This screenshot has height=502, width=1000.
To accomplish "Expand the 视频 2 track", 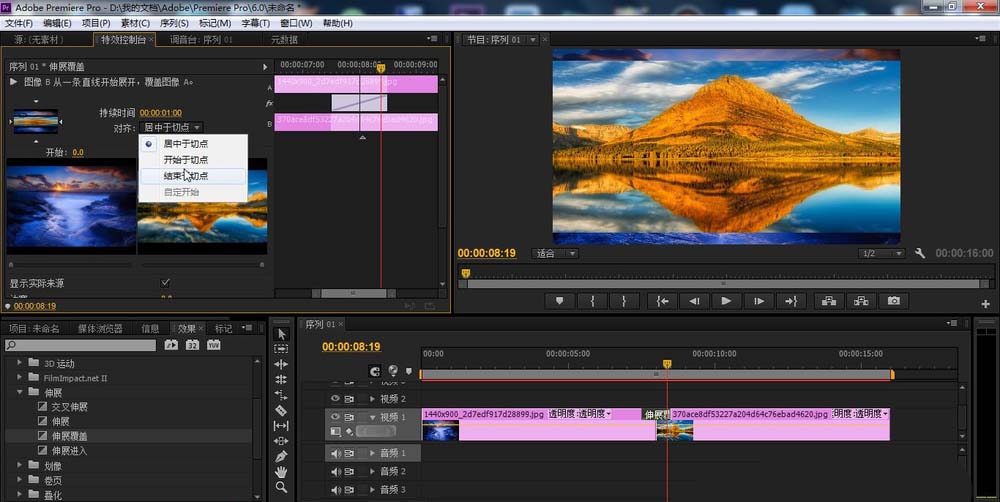I will click(x=372, y=399).
